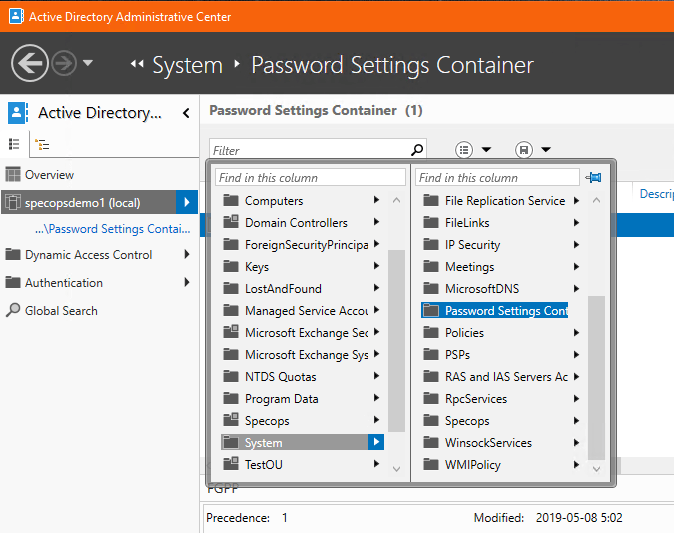Switch to tree view tab in navigation pane
Screen dimensions: 674x533
tap(42, 144)
